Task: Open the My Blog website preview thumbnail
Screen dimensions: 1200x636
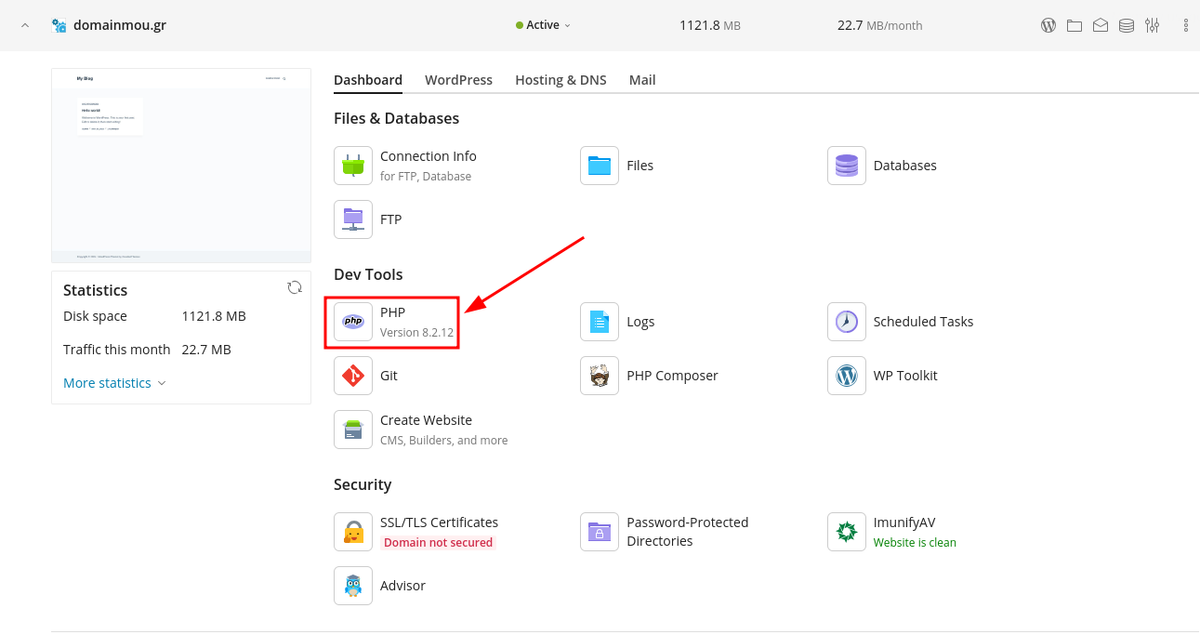Action: tap(181, 165)
